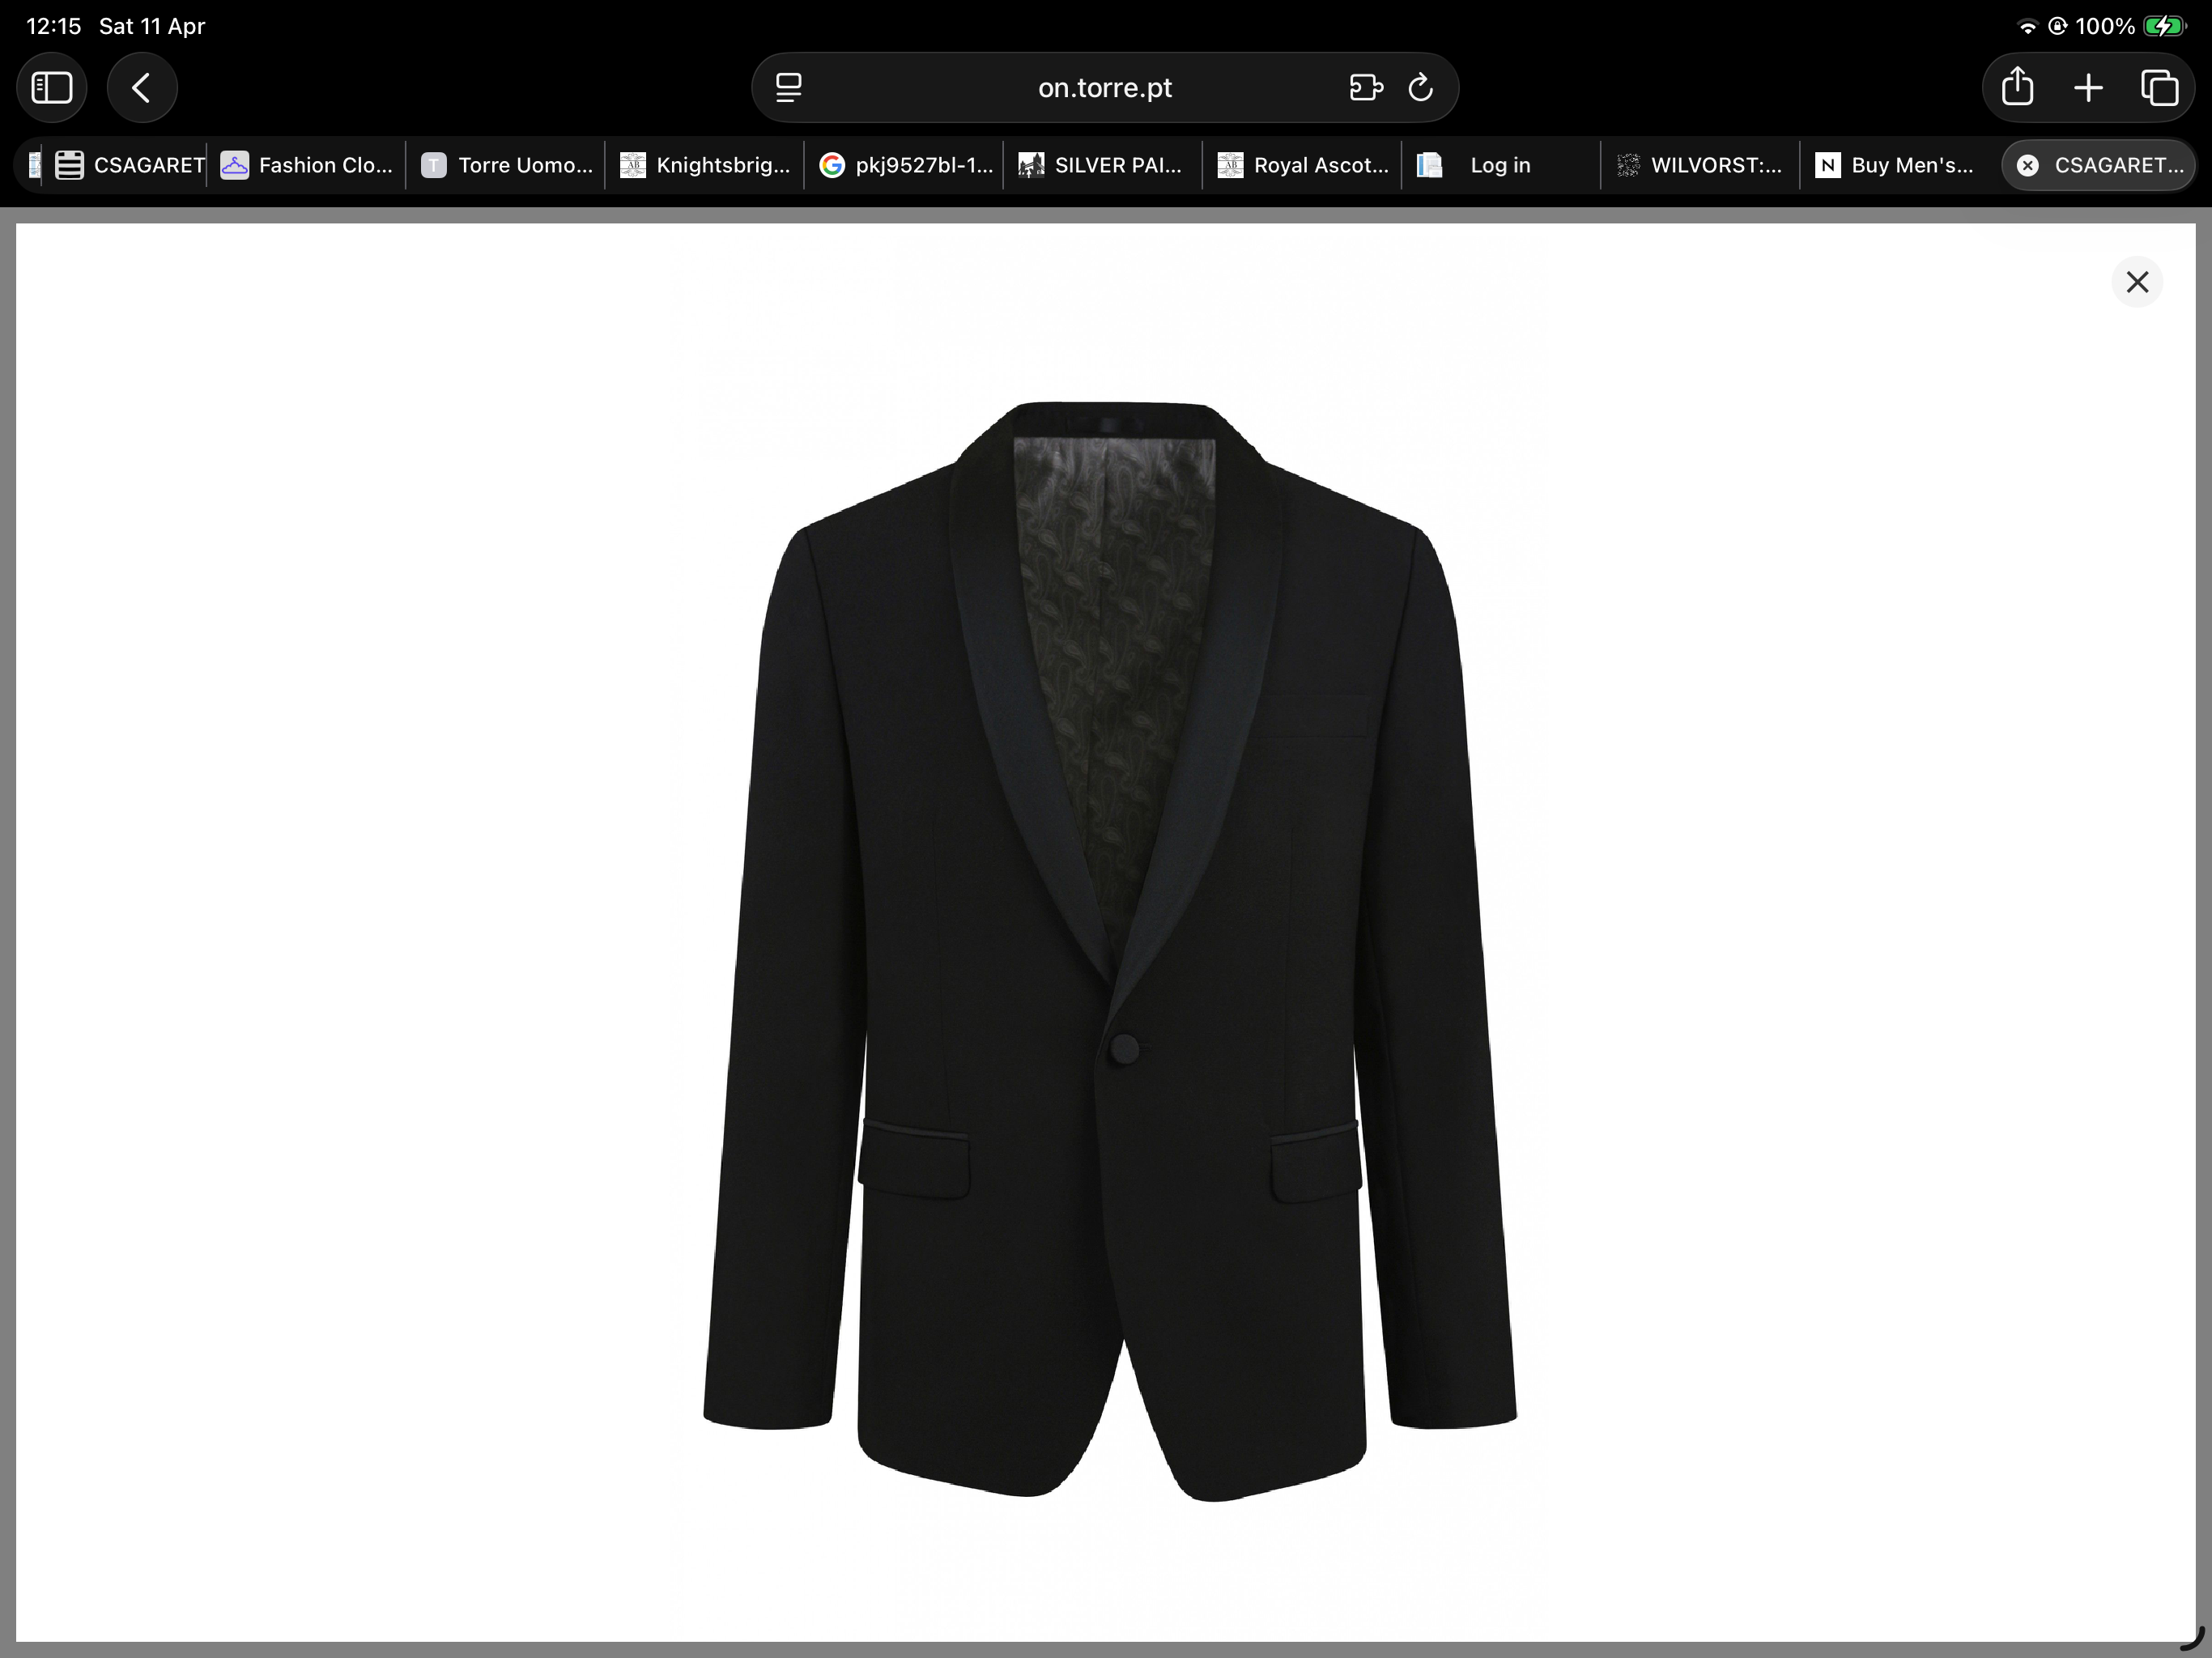Show all tabs using the tab overview icon
2212x1658 pixels.
pos(2161,87)
